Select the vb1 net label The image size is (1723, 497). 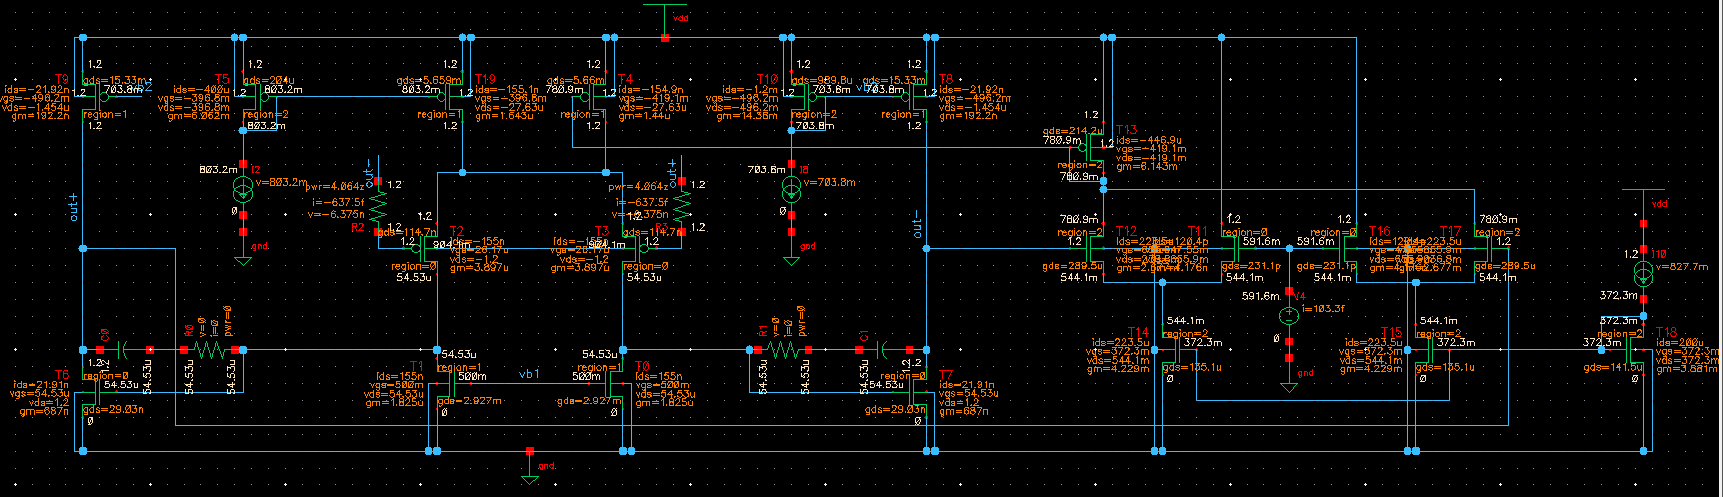pos(529,373)
